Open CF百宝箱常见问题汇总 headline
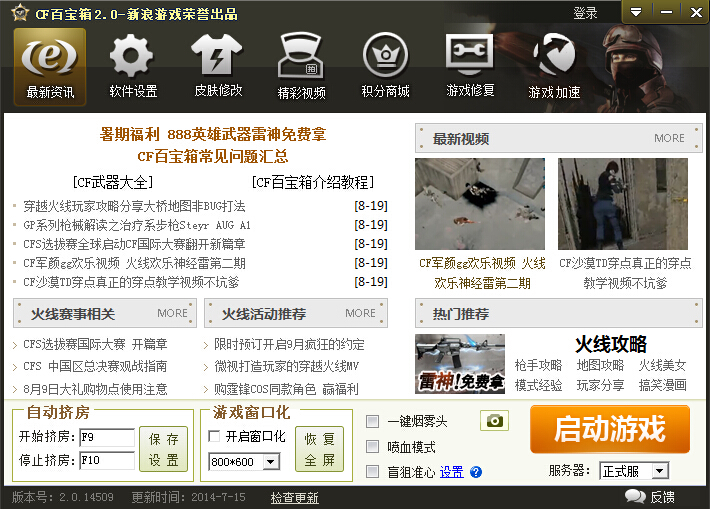The width and height of the screenshot is (710, 509). (x=213, y=157)
